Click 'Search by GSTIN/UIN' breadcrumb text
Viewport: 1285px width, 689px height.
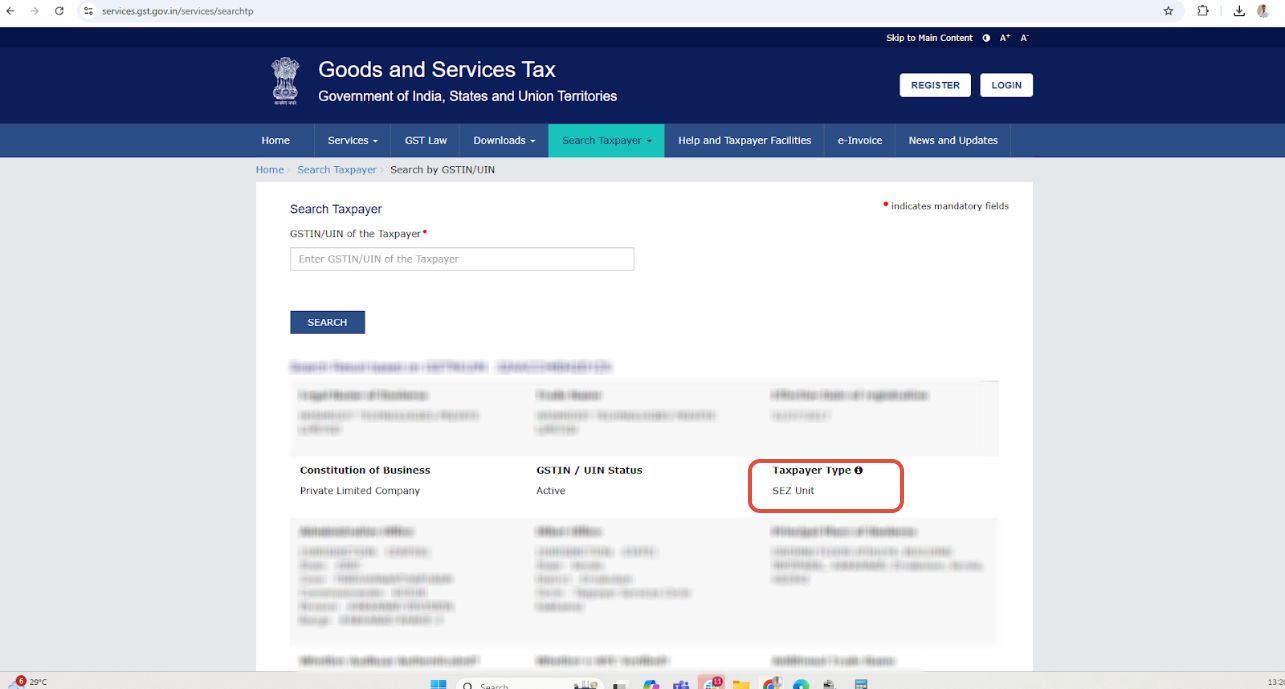442,170
